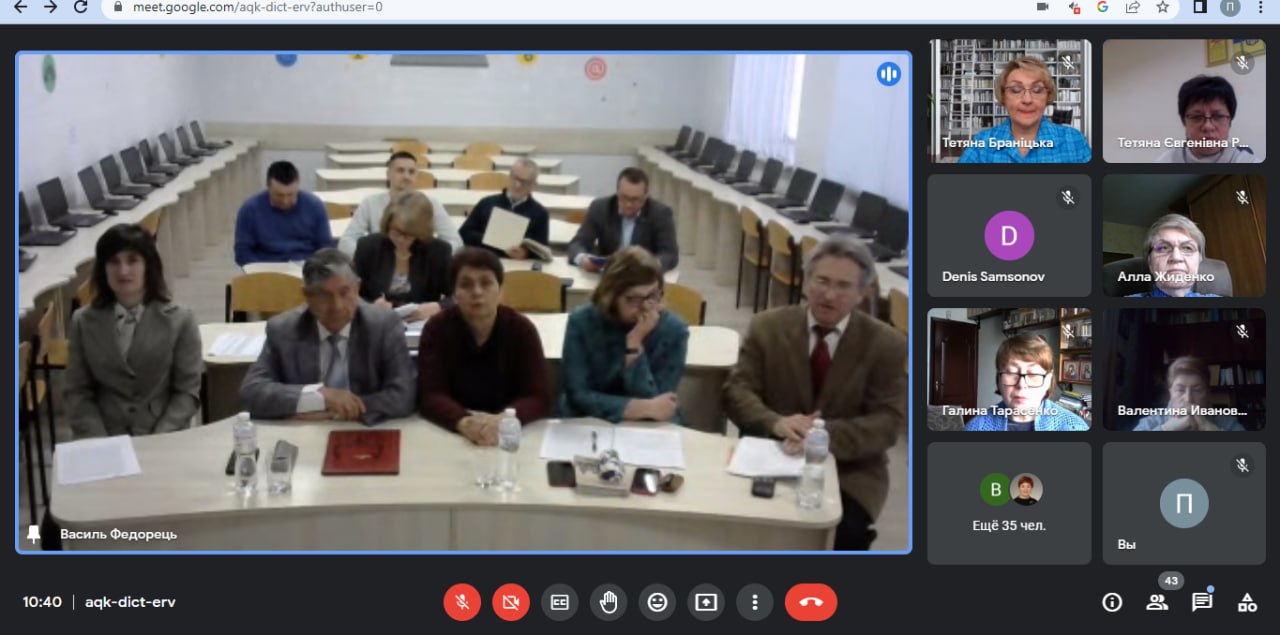Click the pin icon beside Василь Федорець
This screenshot has height=635, width=1280.
pos(34,534)
